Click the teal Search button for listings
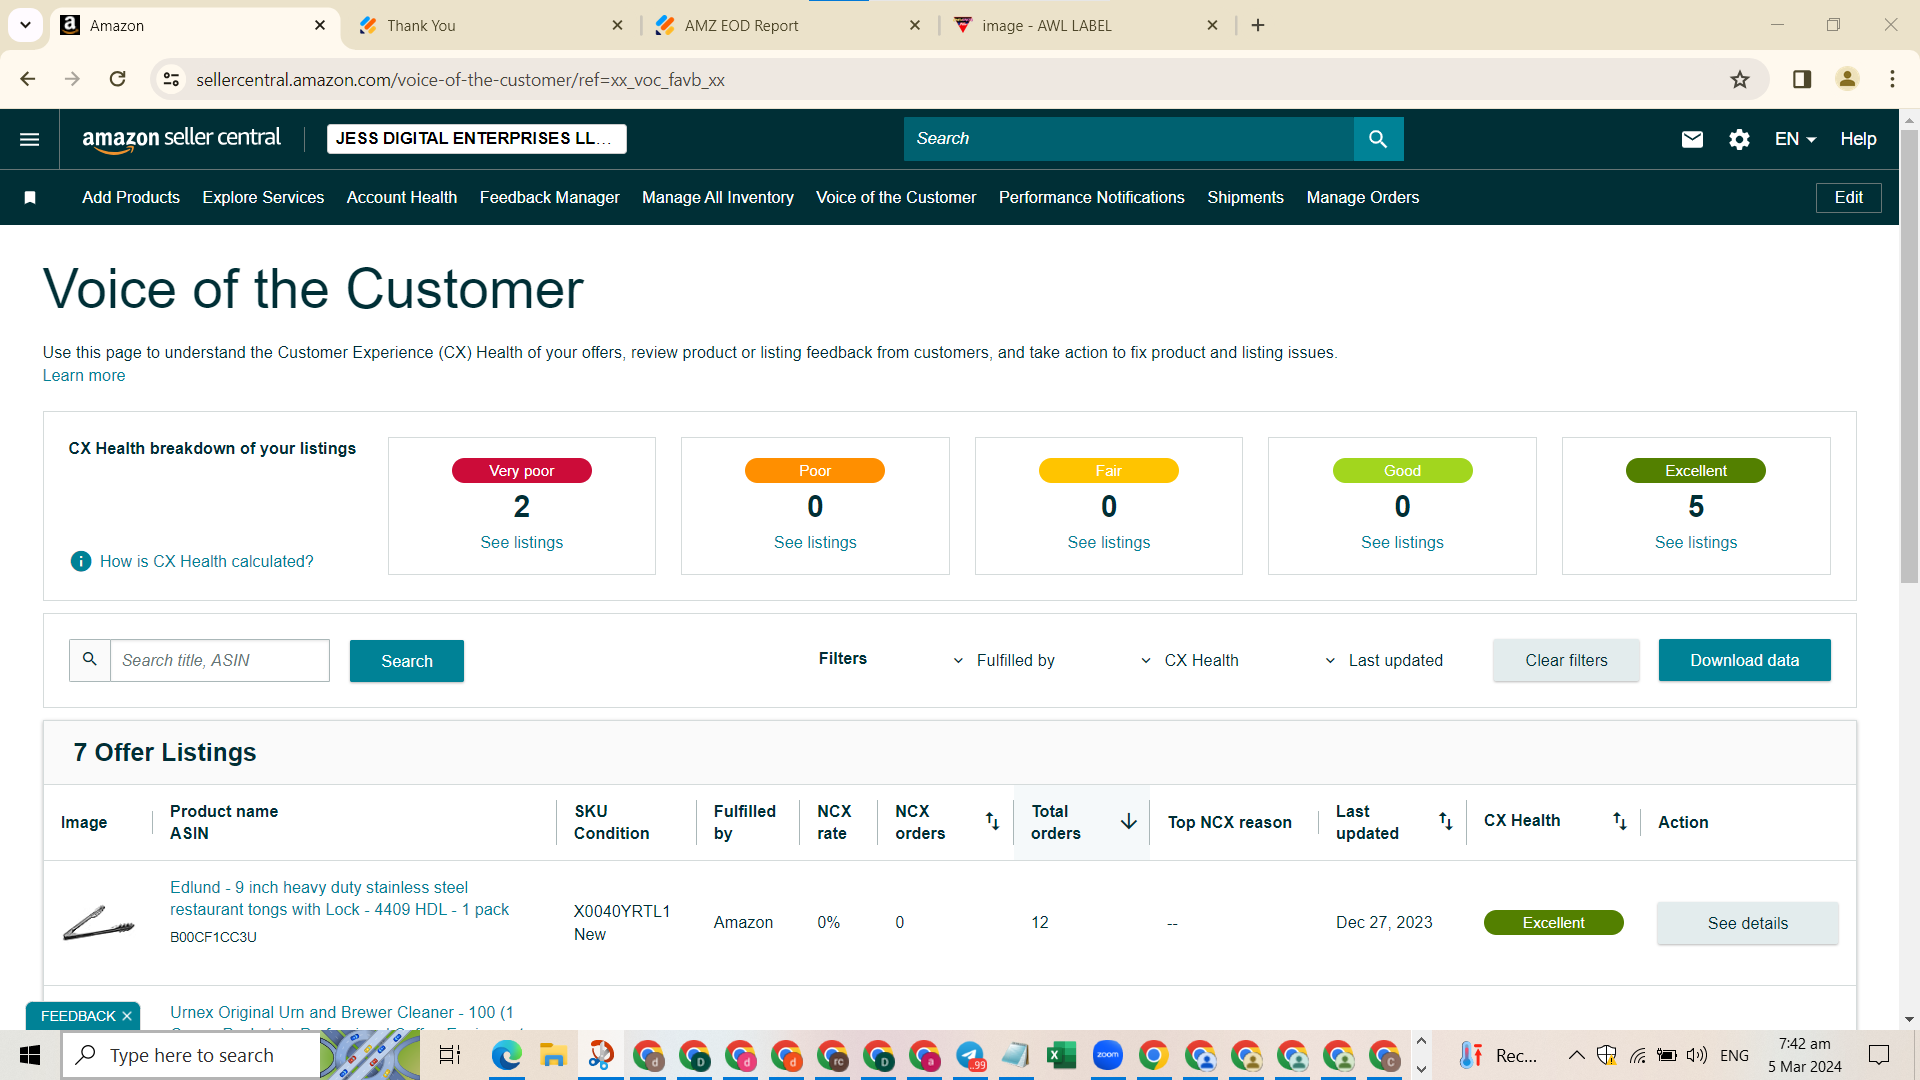The image size is (1920, 1080). tap(407, 661)
